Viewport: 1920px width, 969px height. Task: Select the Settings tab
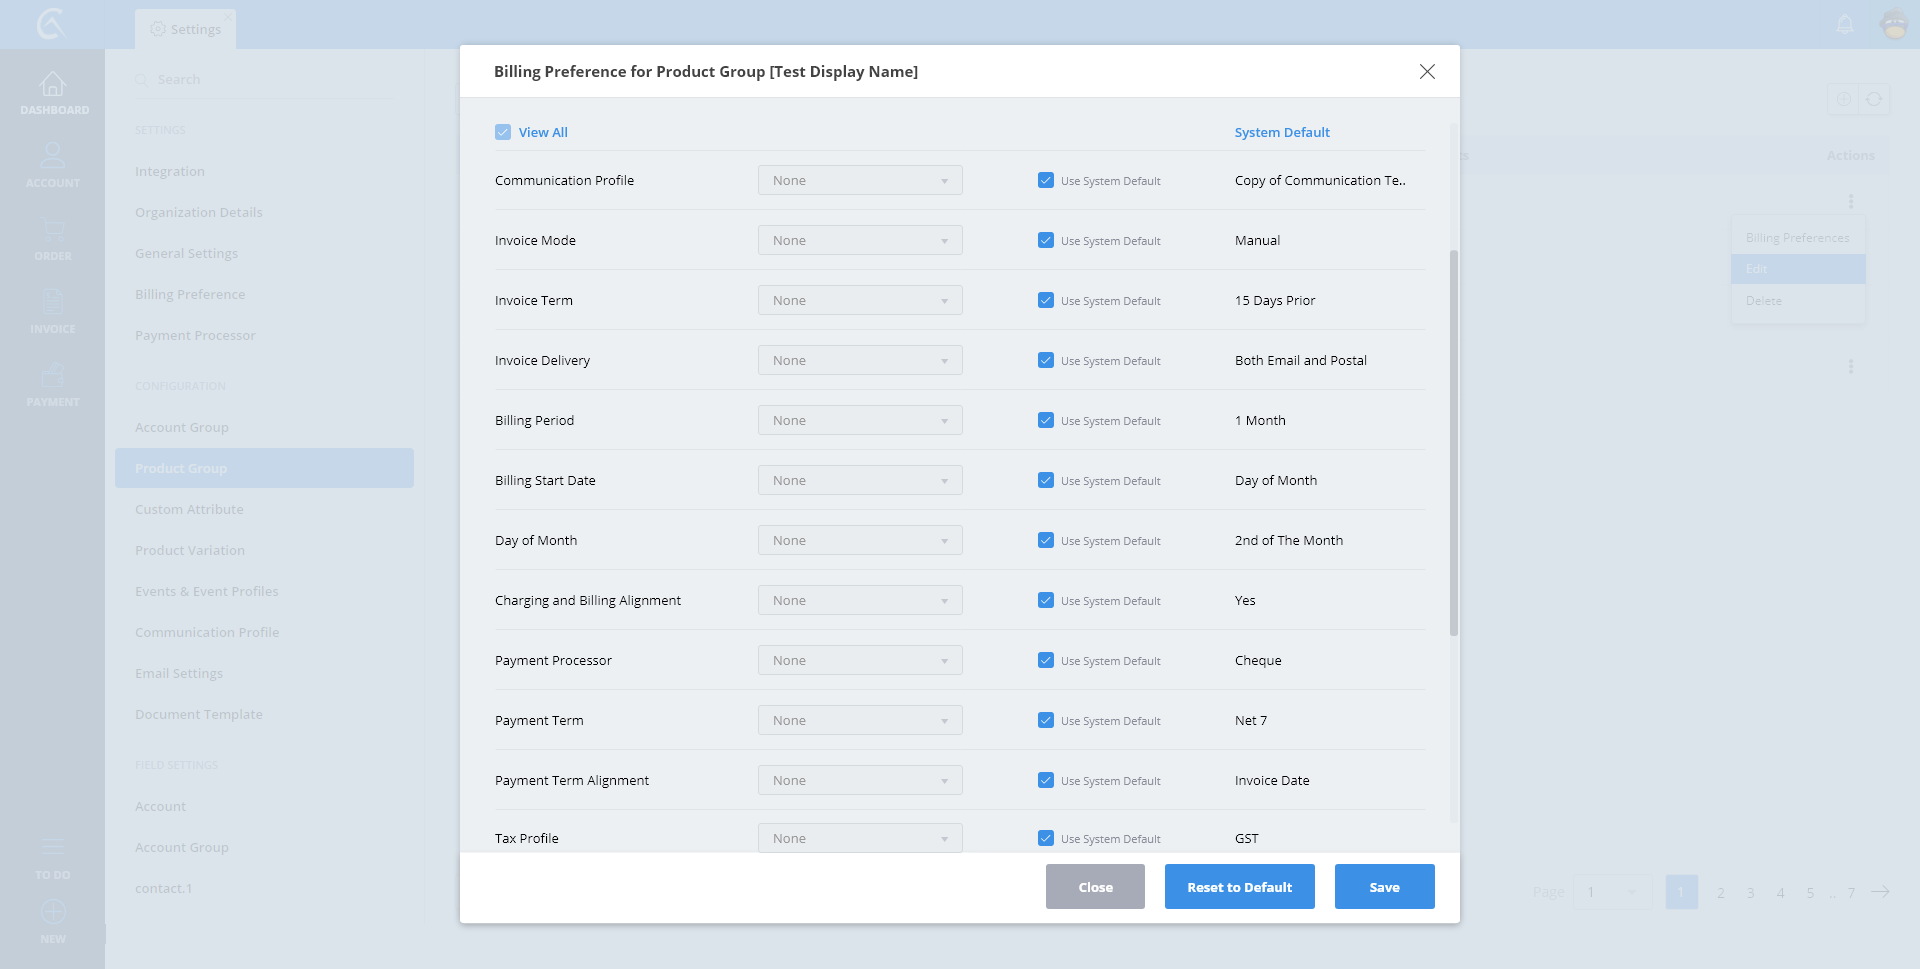click(186, 29)
